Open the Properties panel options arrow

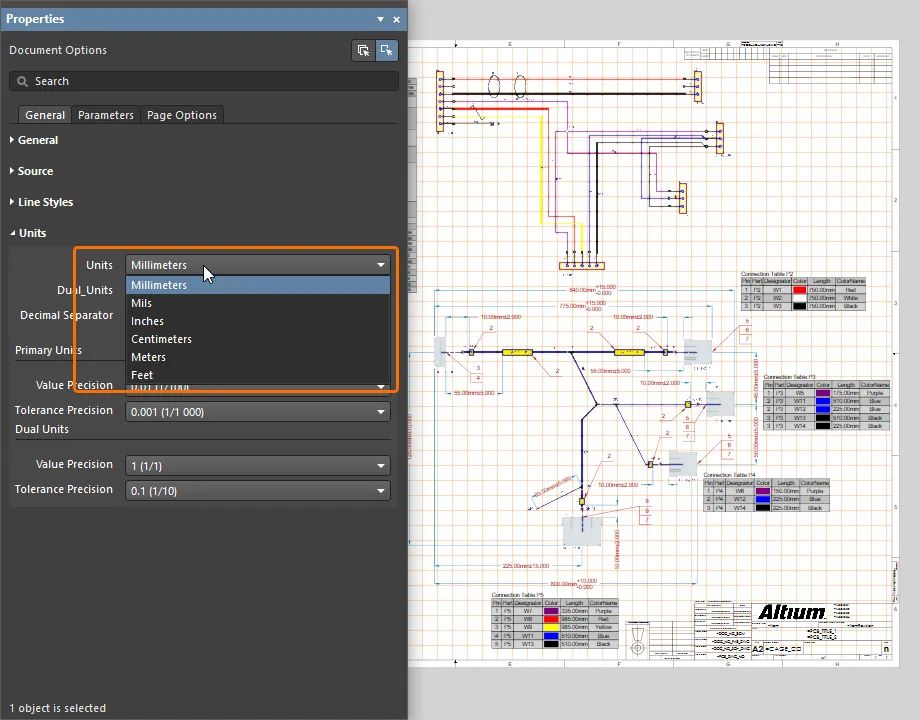[x=380, y=19]
